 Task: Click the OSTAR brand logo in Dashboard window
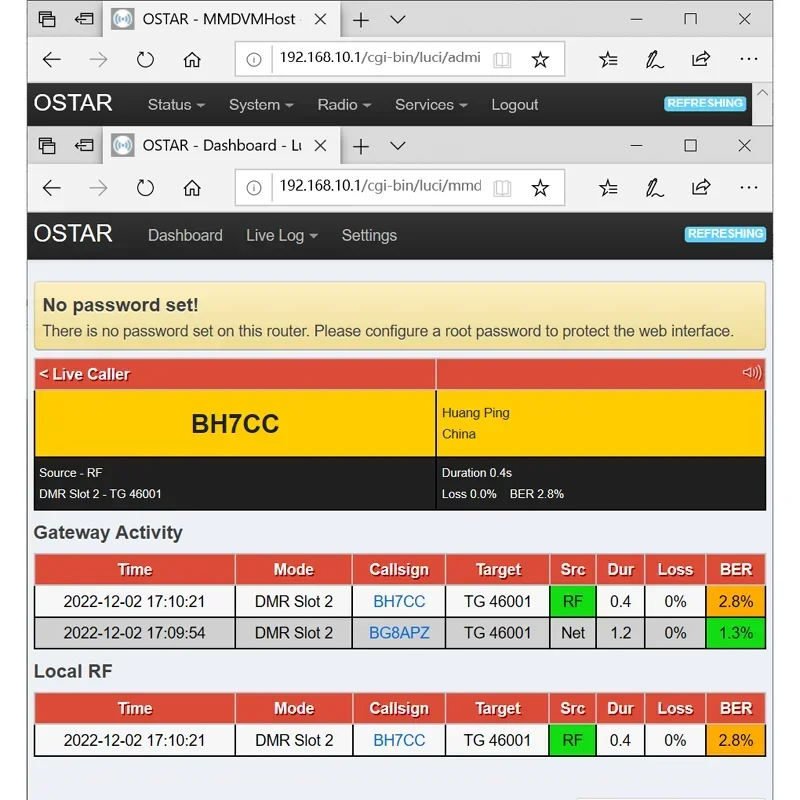[x=73, y=234]
